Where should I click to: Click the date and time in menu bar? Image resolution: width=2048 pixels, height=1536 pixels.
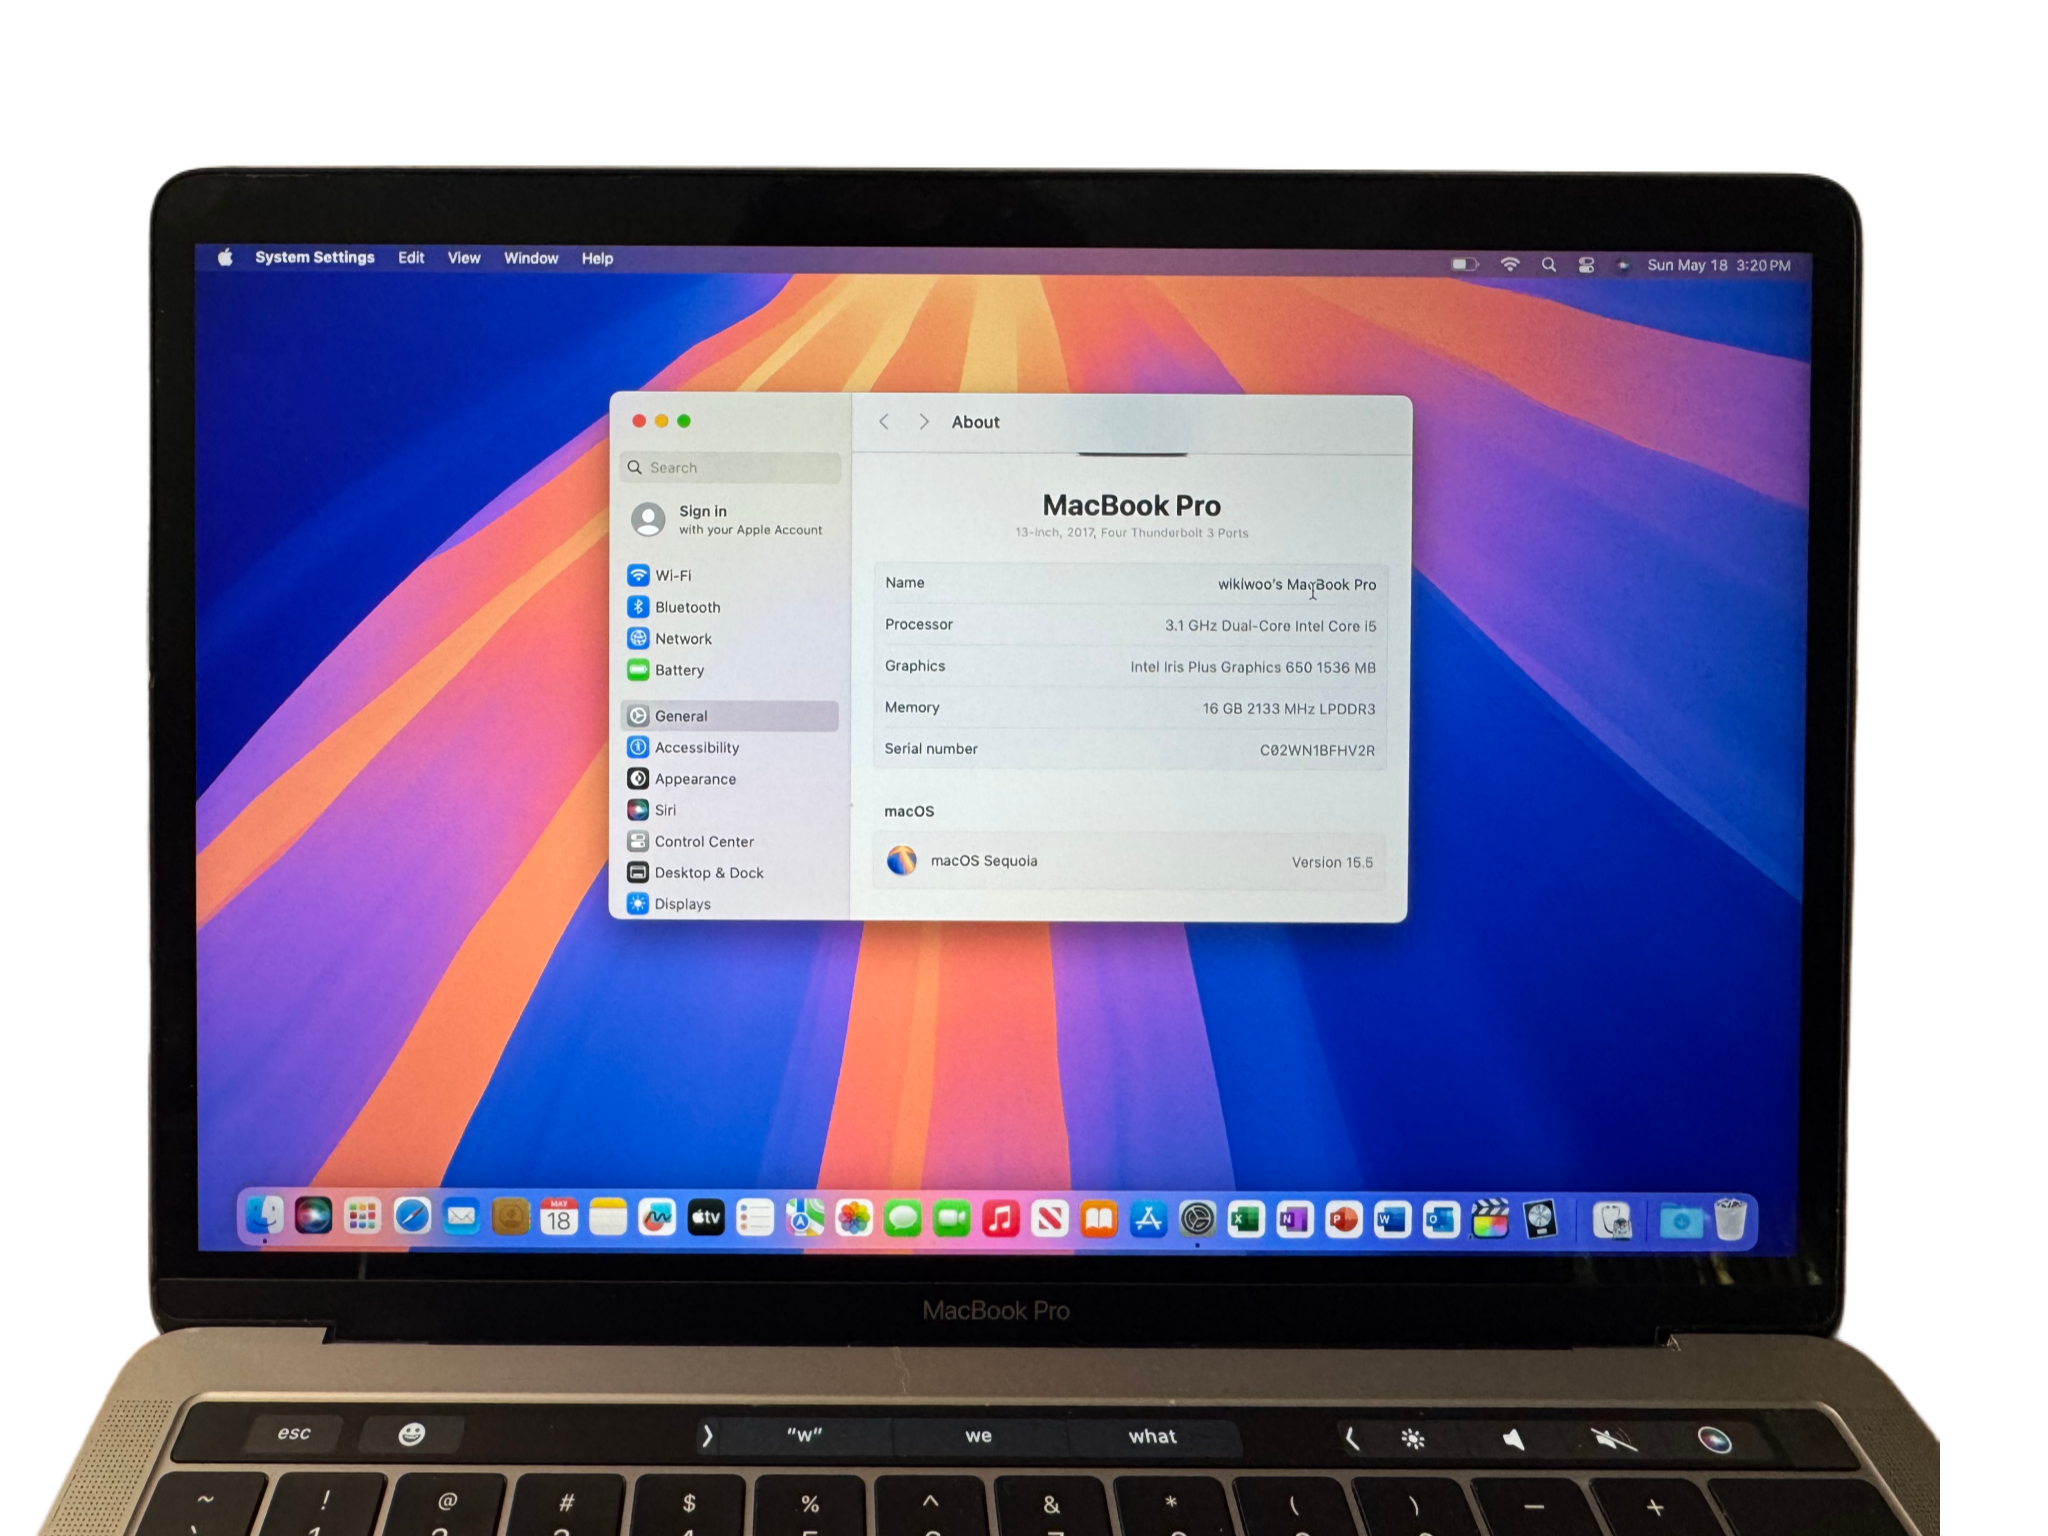1719,265
